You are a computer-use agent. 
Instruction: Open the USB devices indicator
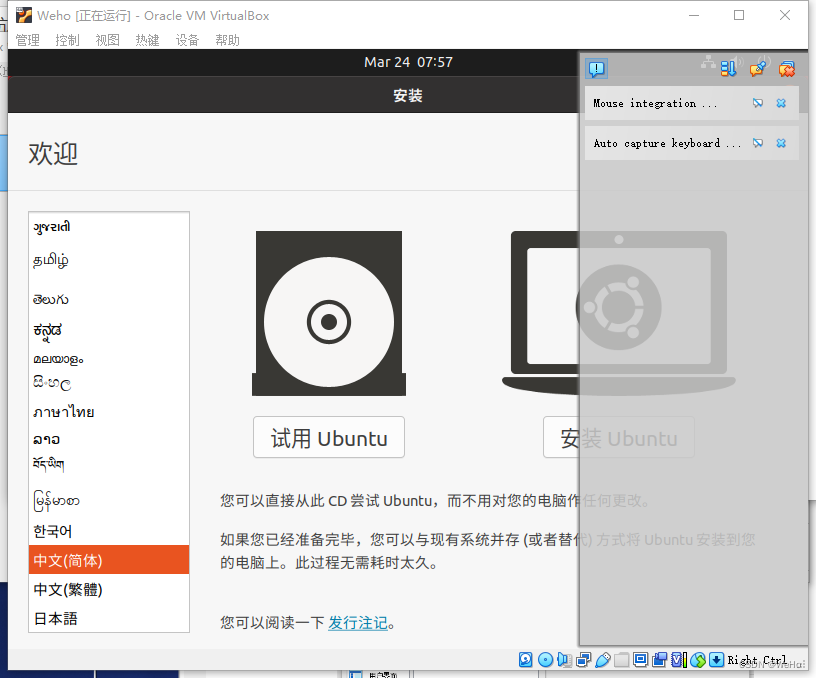pyautogui.click(x=603, y=660)
